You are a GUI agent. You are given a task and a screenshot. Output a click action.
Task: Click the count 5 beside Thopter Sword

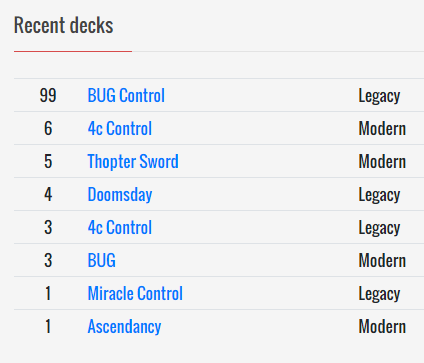pyautogui.click(x=48, y=161)
